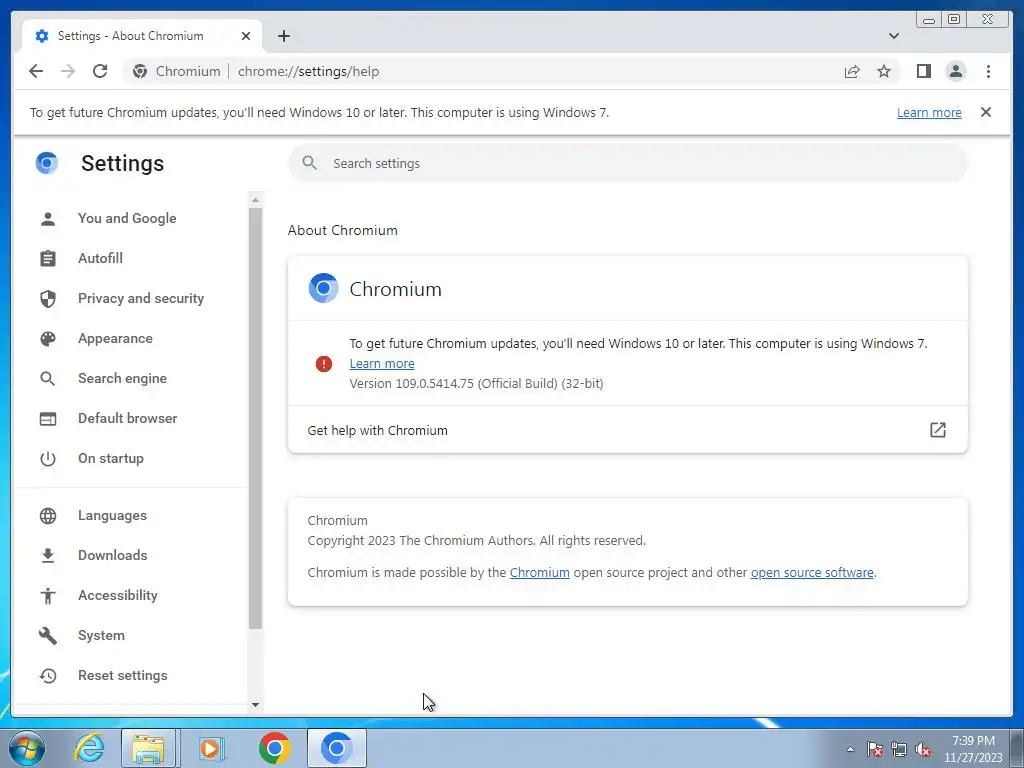Open Accessibility settings

click(x=118, y=595)
